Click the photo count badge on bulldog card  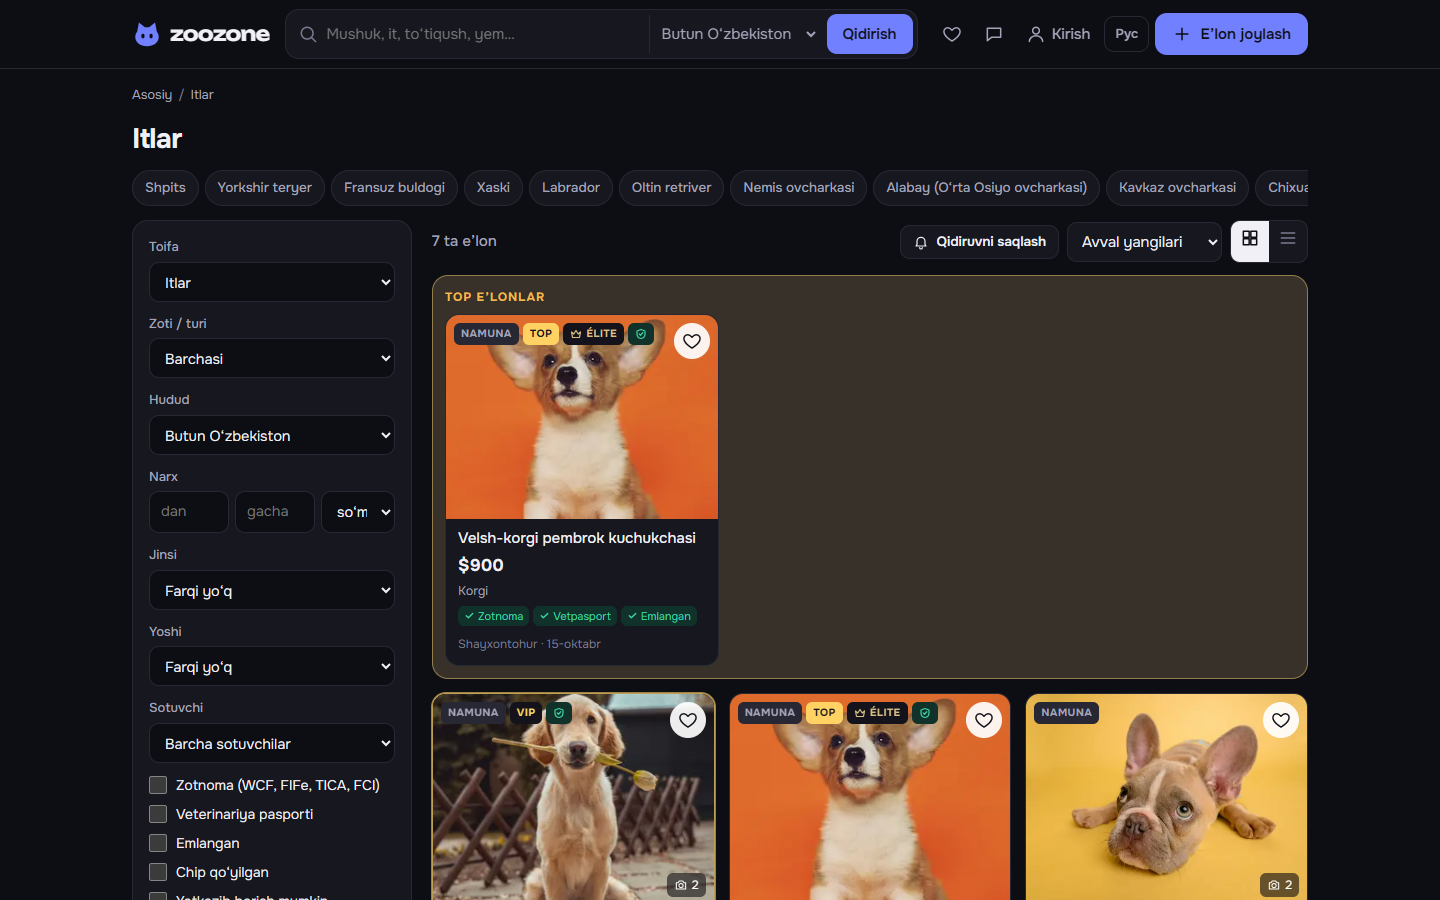[x=1280, y=885]
